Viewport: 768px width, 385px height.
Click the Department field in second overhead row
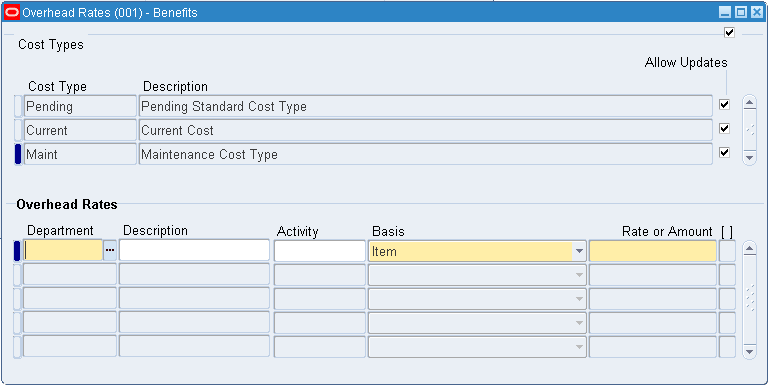pos(70,274)
